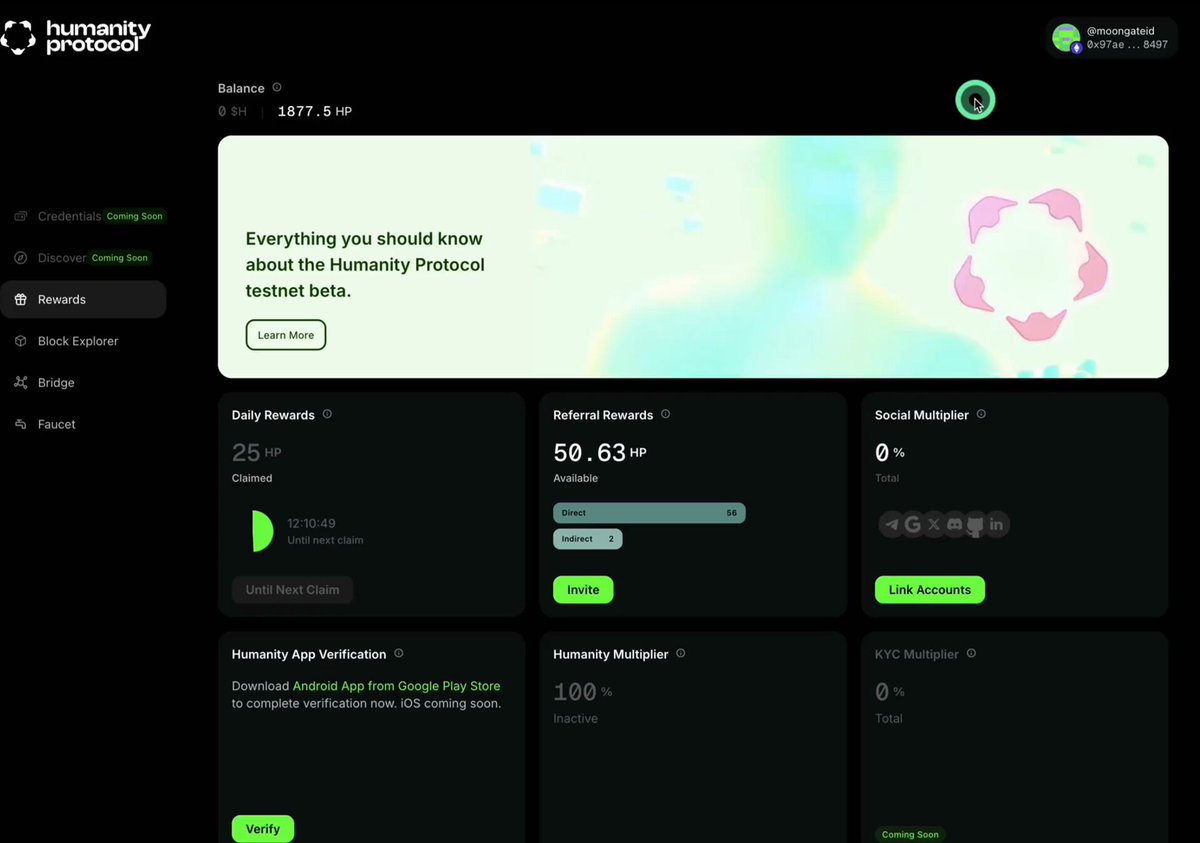Click the testnet beta banner image
Screen dimensions: 1200x843
(x=693, y=257)
